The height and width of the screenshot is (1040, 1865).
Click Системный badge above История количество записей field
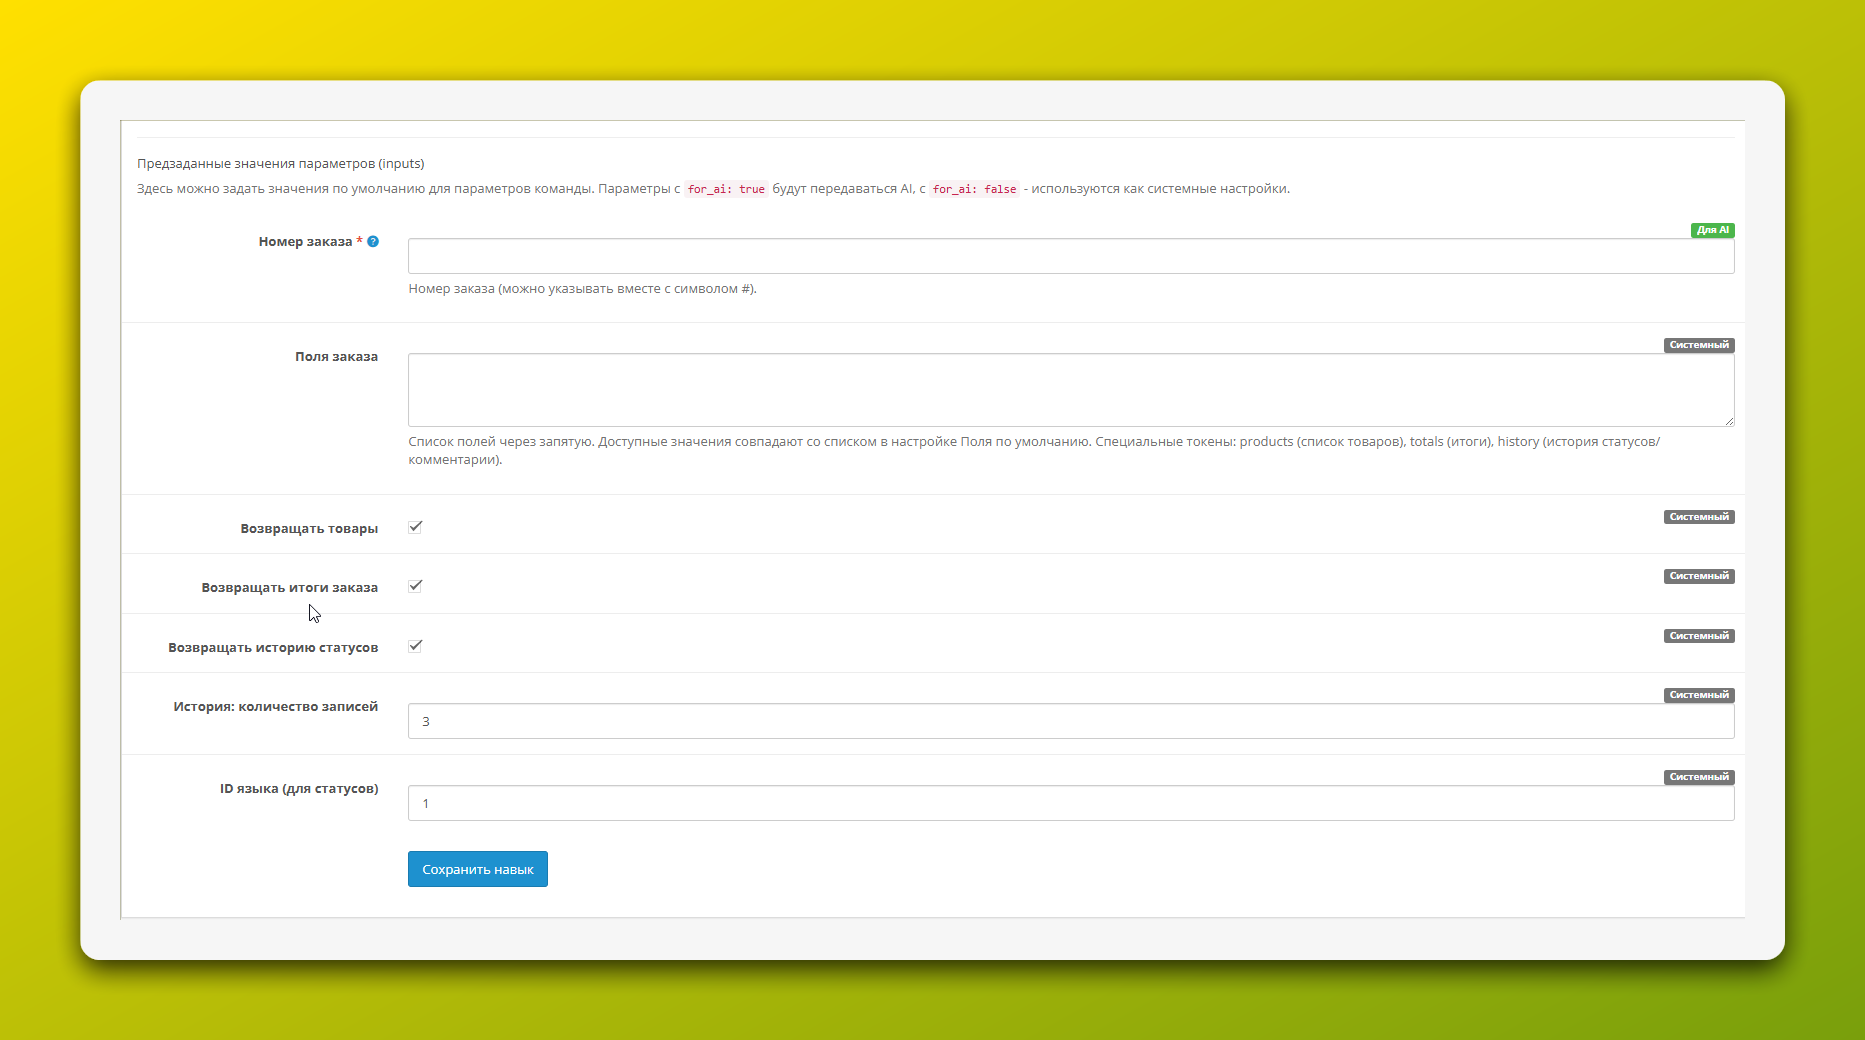1698,695
